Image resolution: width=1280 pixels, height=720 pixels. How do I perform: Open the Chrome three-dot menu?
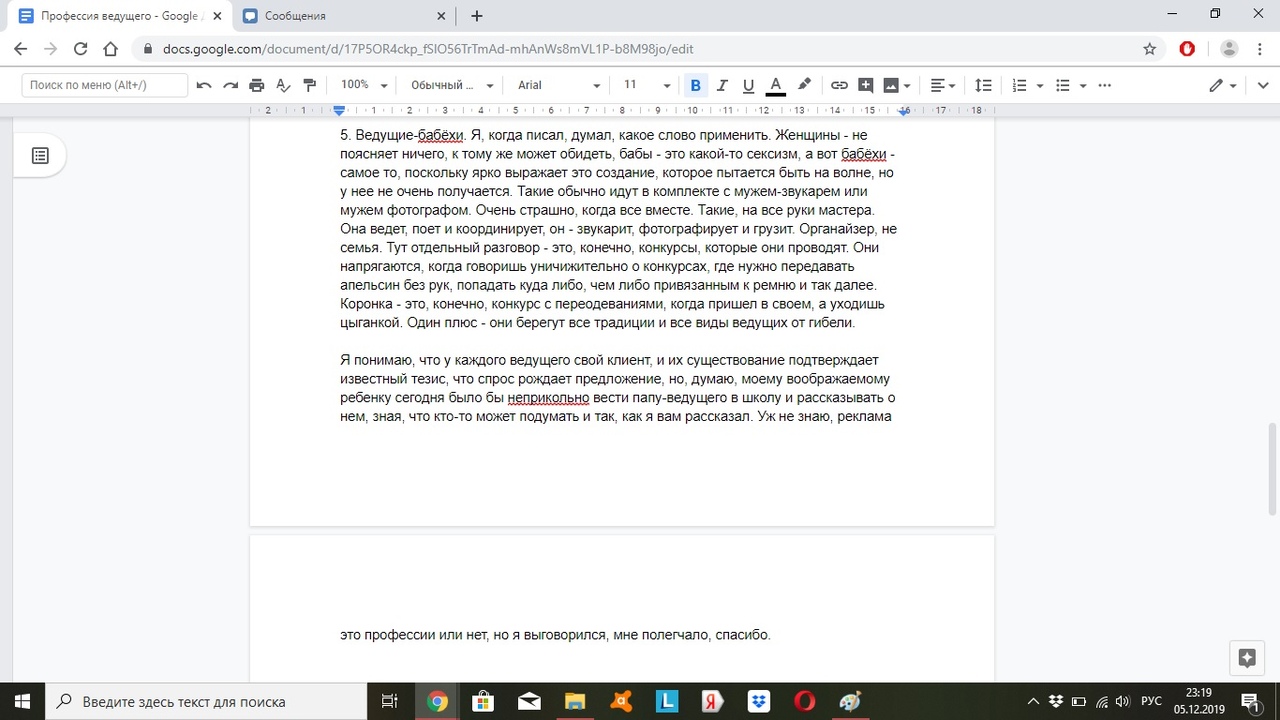coord(1259,49)
